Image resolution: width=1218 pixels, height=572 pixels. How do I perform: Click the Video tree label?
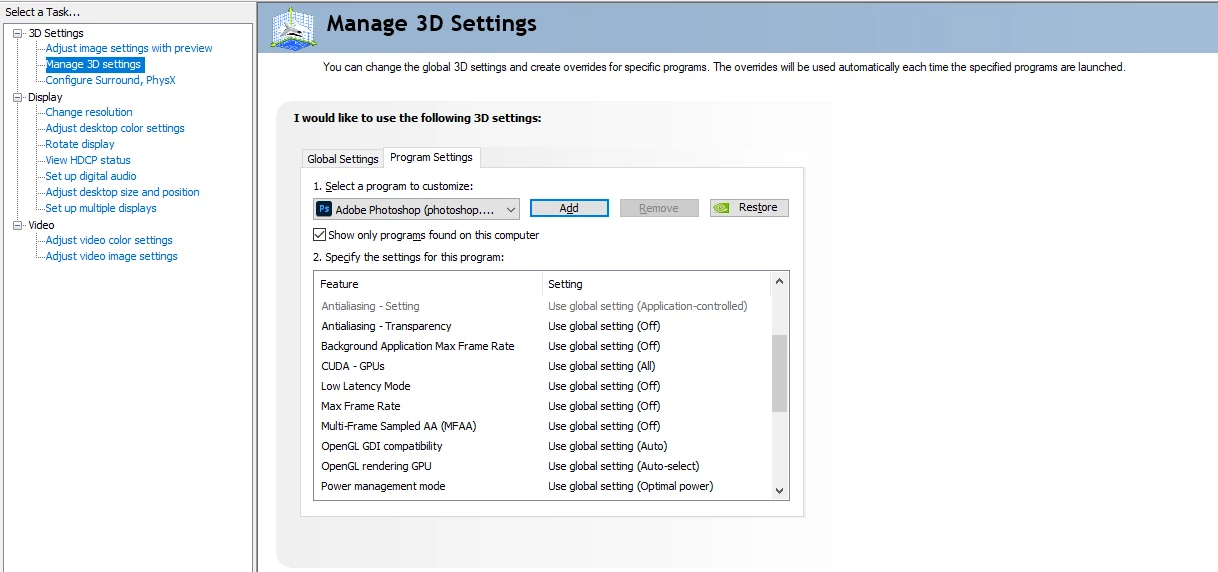coord(41,225)
